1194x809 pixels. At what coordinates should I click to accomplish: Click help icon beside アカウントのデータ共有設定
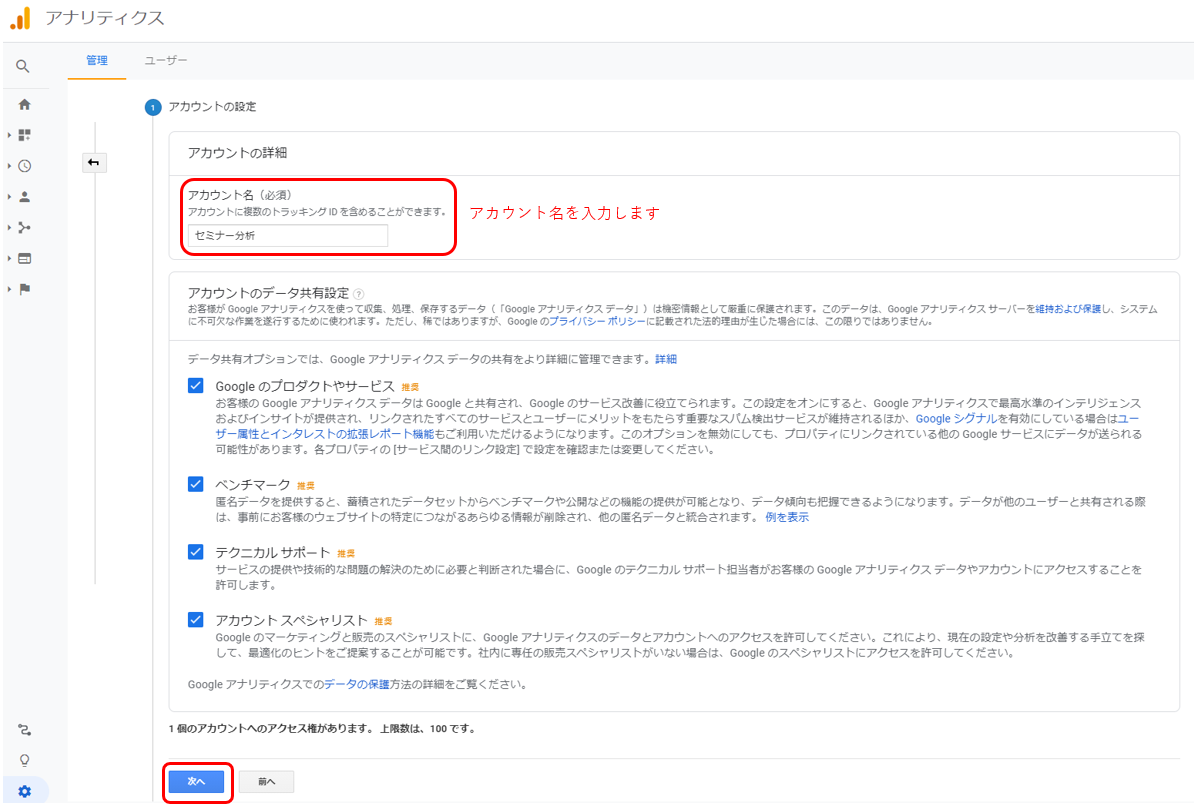(359, 294)
